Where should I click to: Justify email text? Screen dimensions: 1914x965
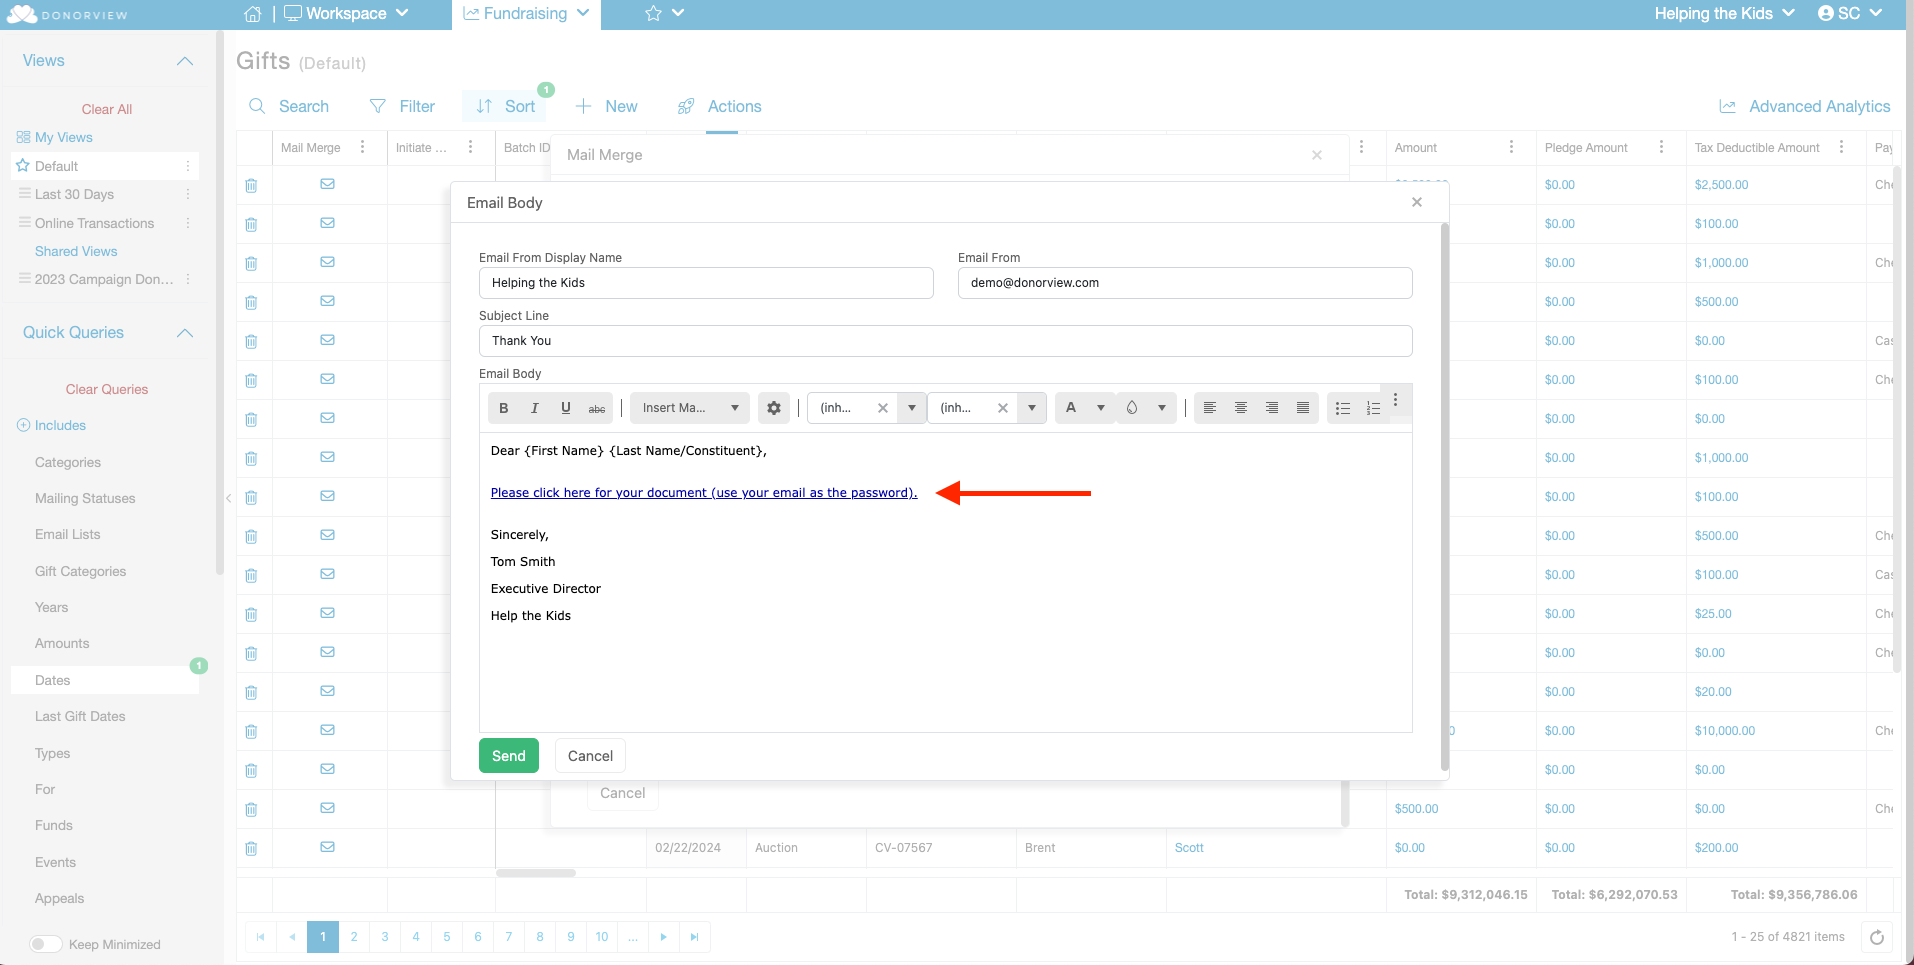(x=1303, y=408)
